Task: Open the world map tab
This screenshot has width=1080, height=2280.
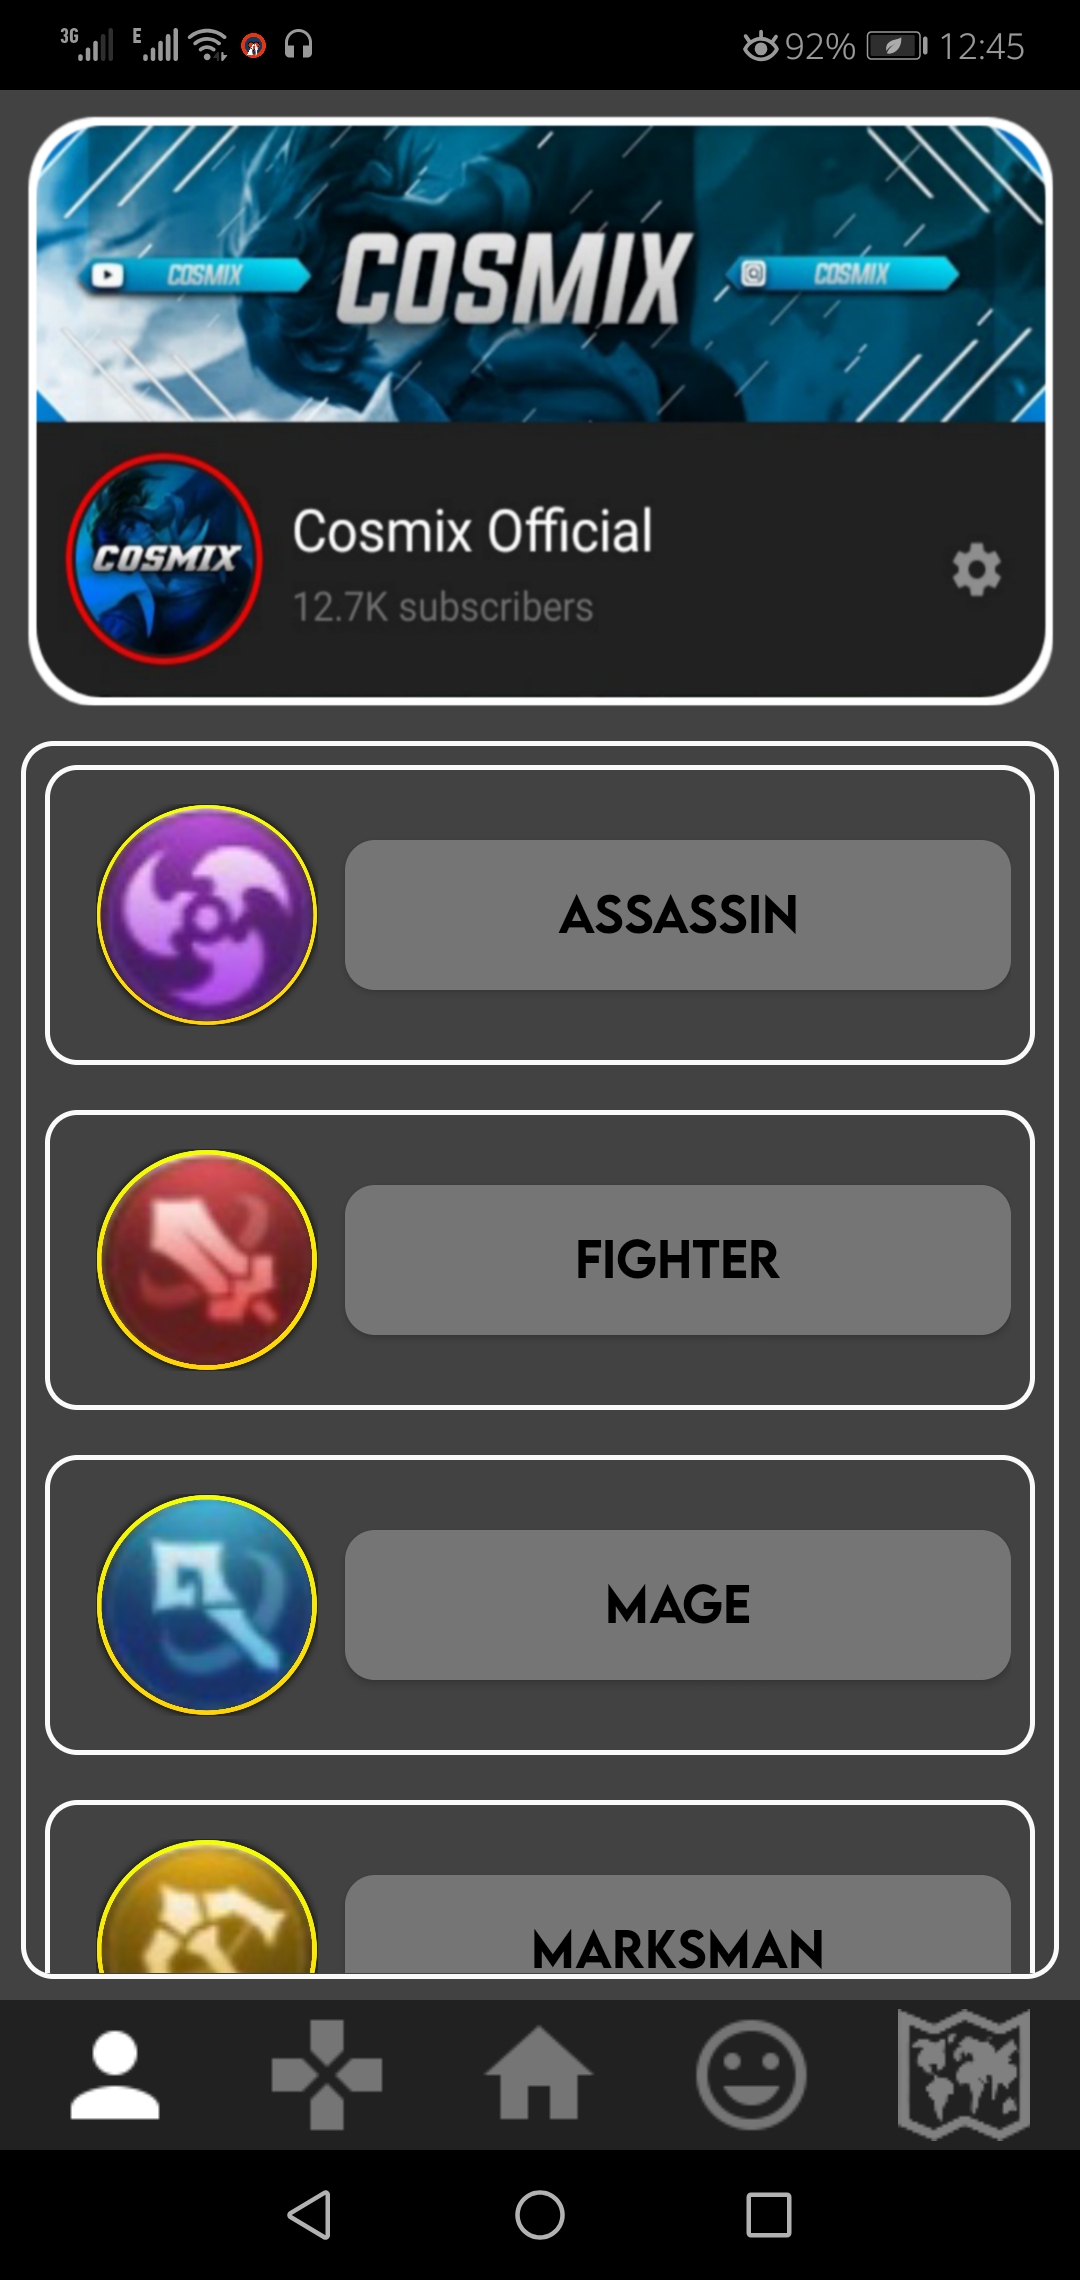Action: click(964, 2075)
